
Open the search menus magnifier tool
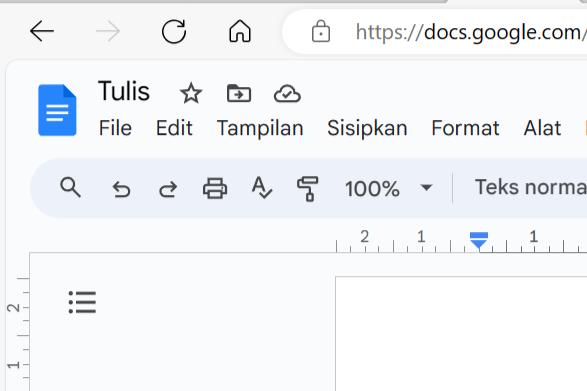click(70, 187)
